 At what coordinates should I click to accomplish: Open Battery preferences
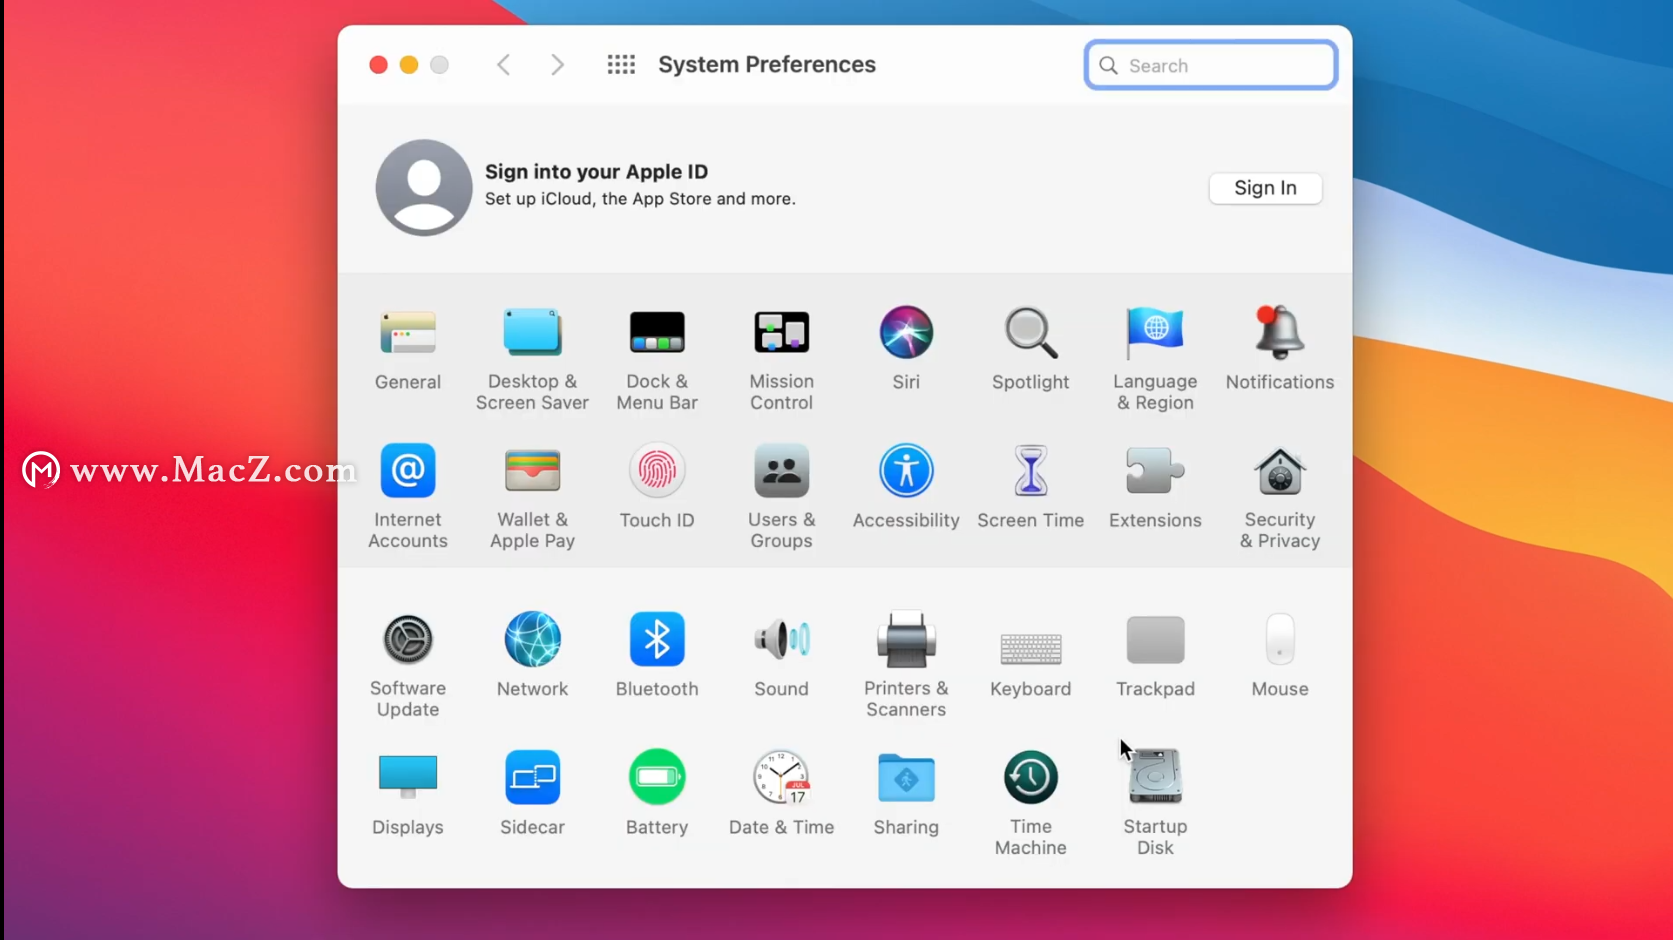(657, 778)
